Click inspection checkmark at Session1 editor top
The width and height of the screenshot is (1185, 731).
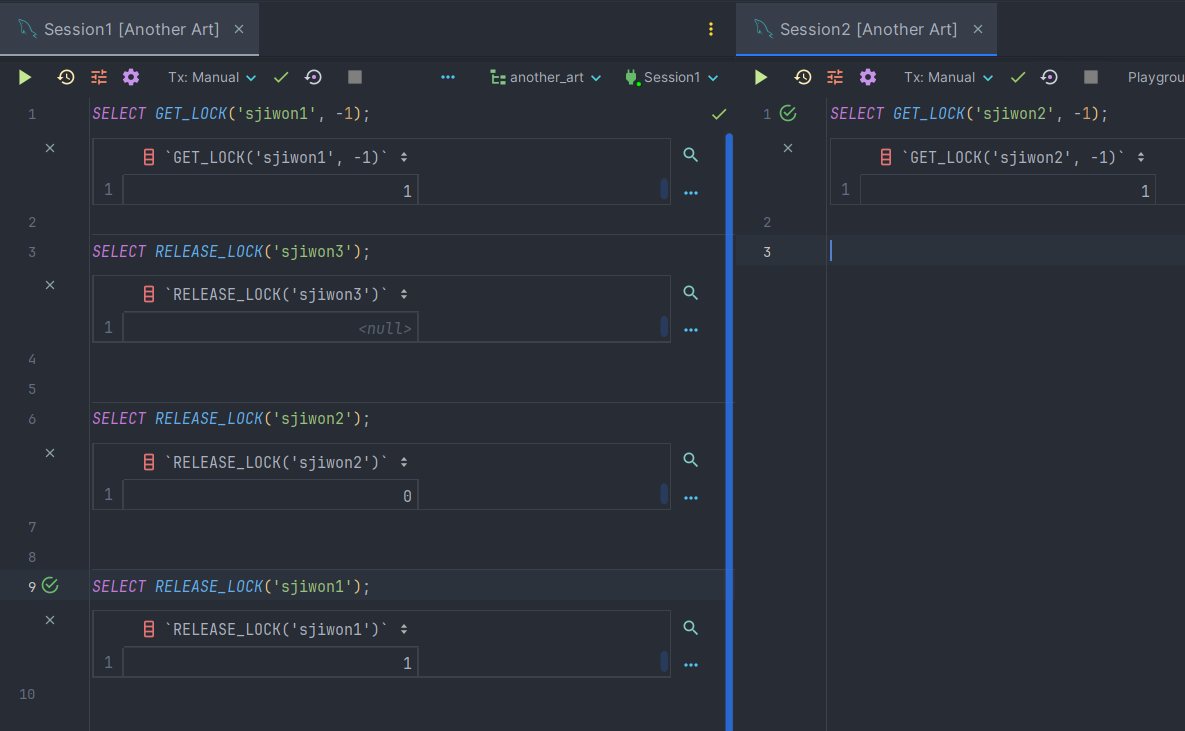click(719, 114)
